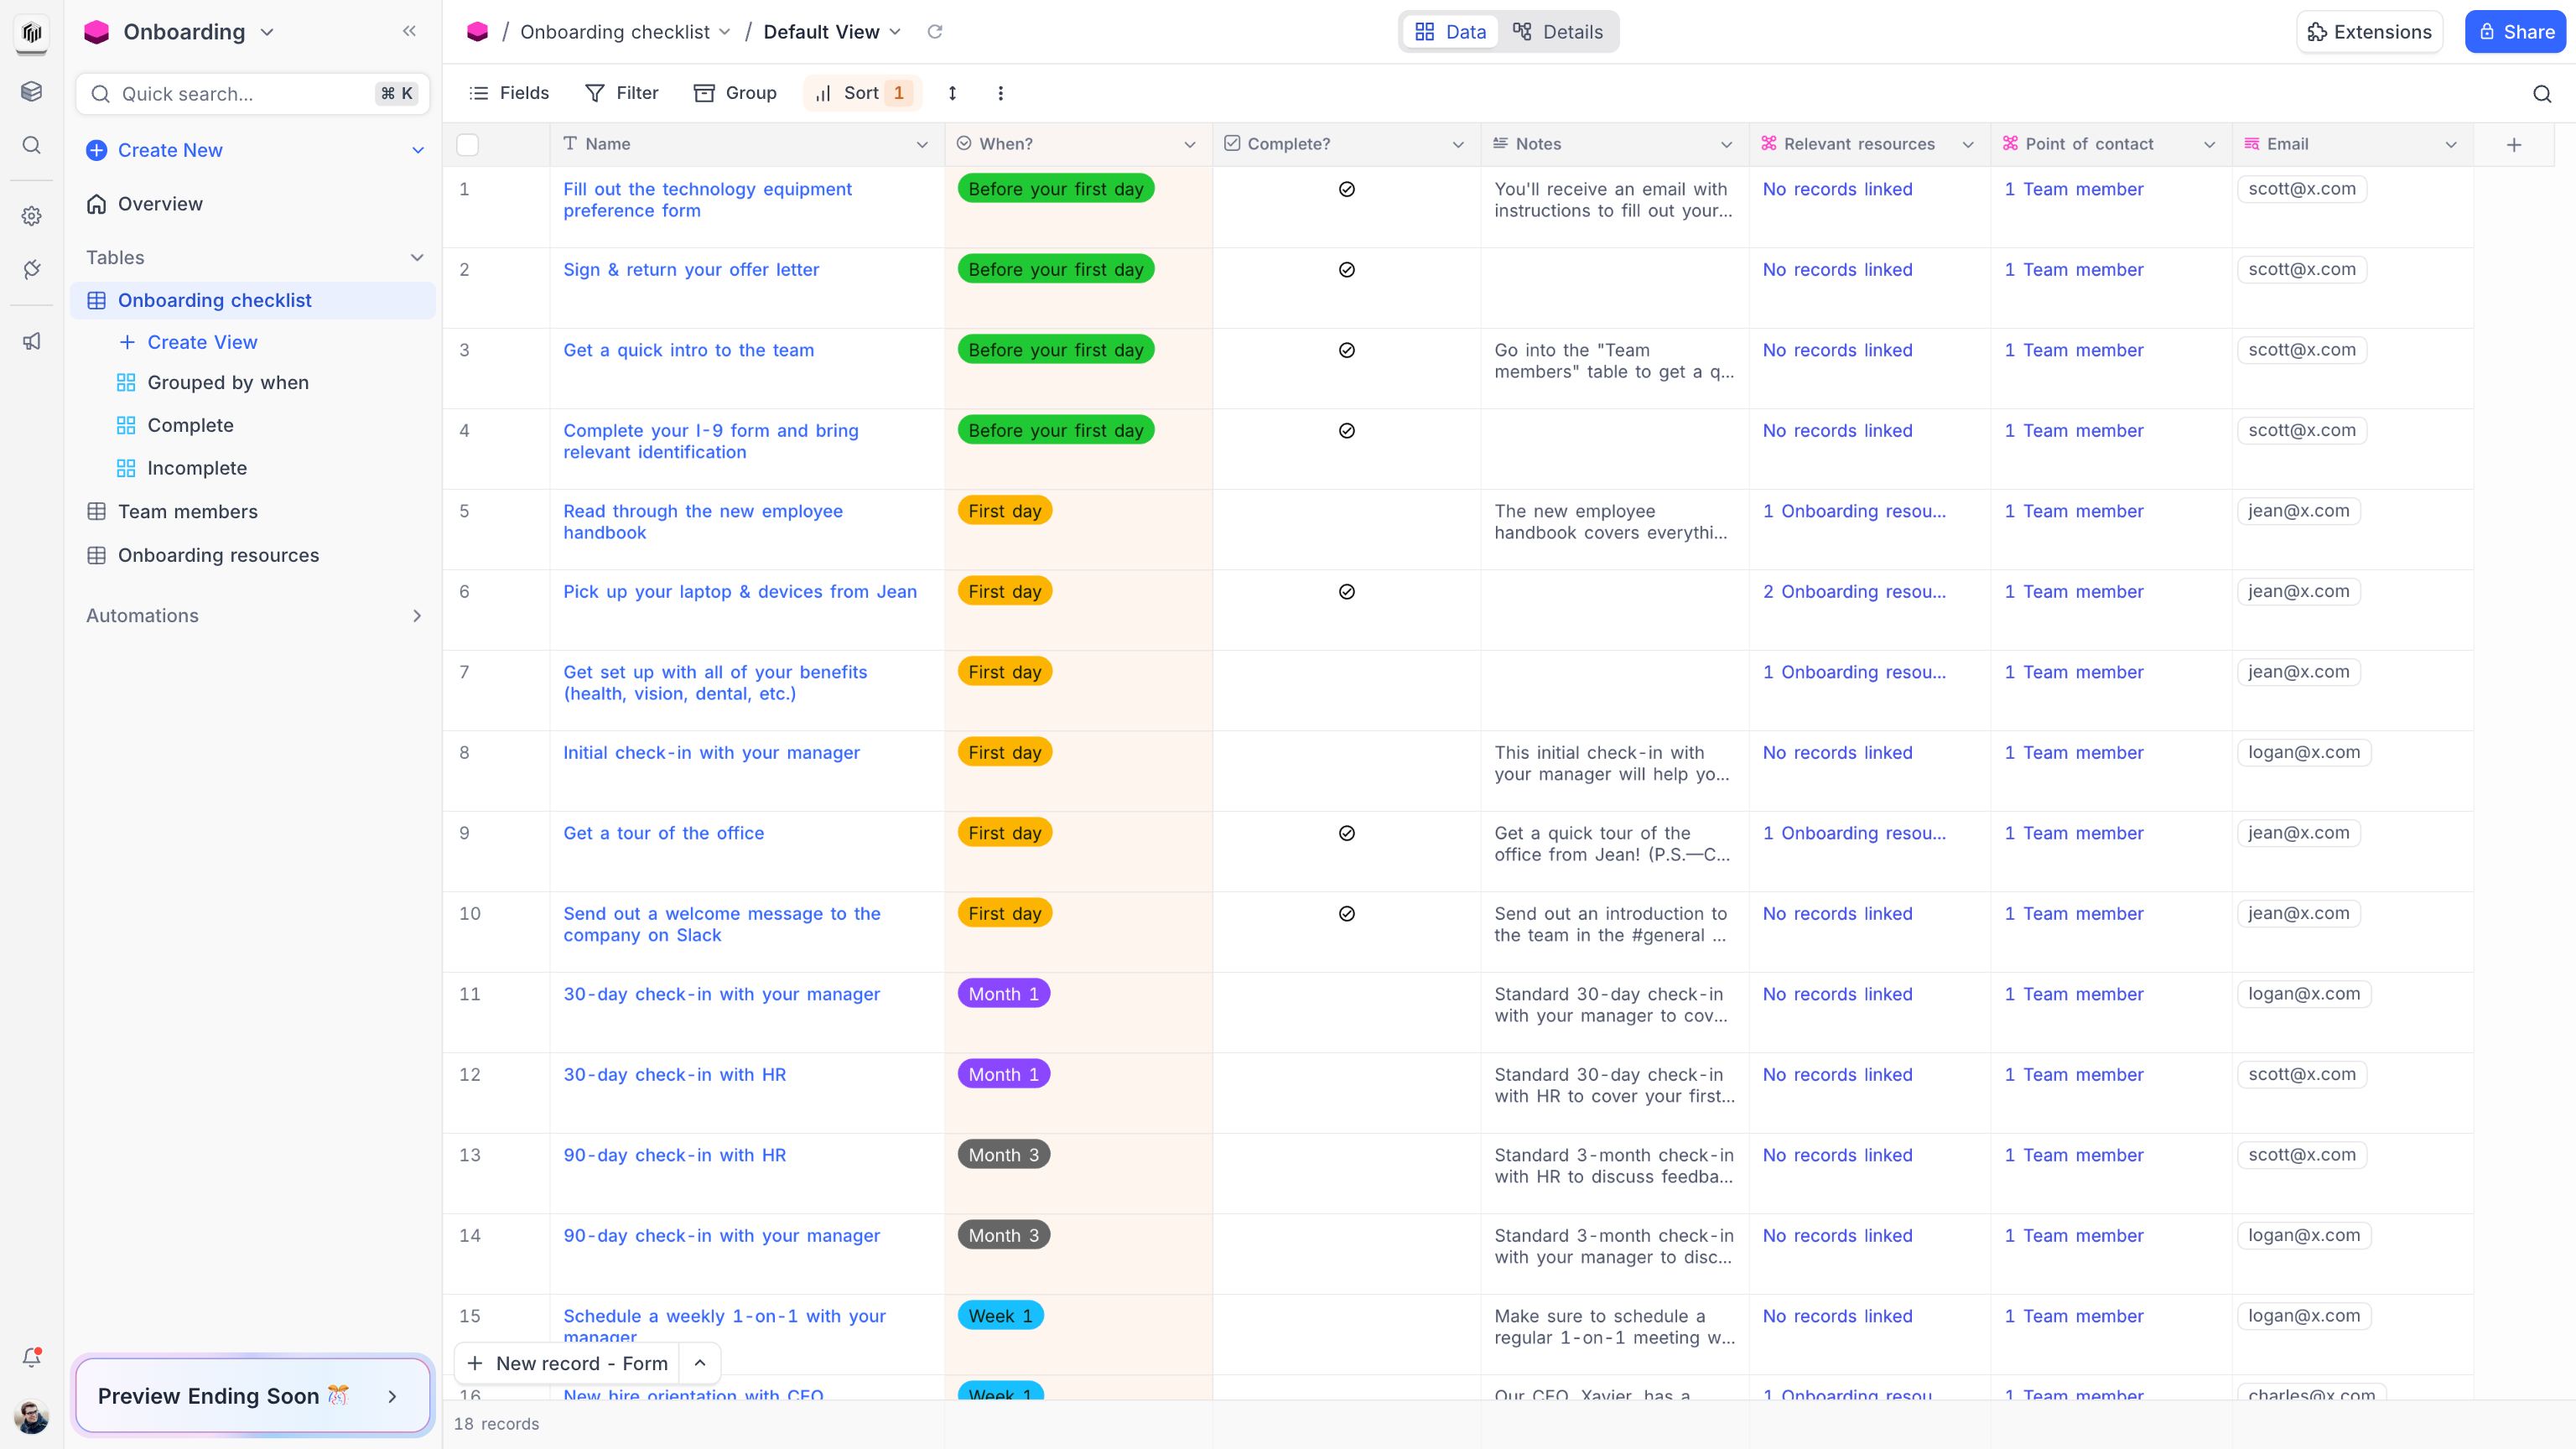Click the search icon in the mini sidebar
The width and height of the screenshot is (2576, 1449).
[31, 146]
